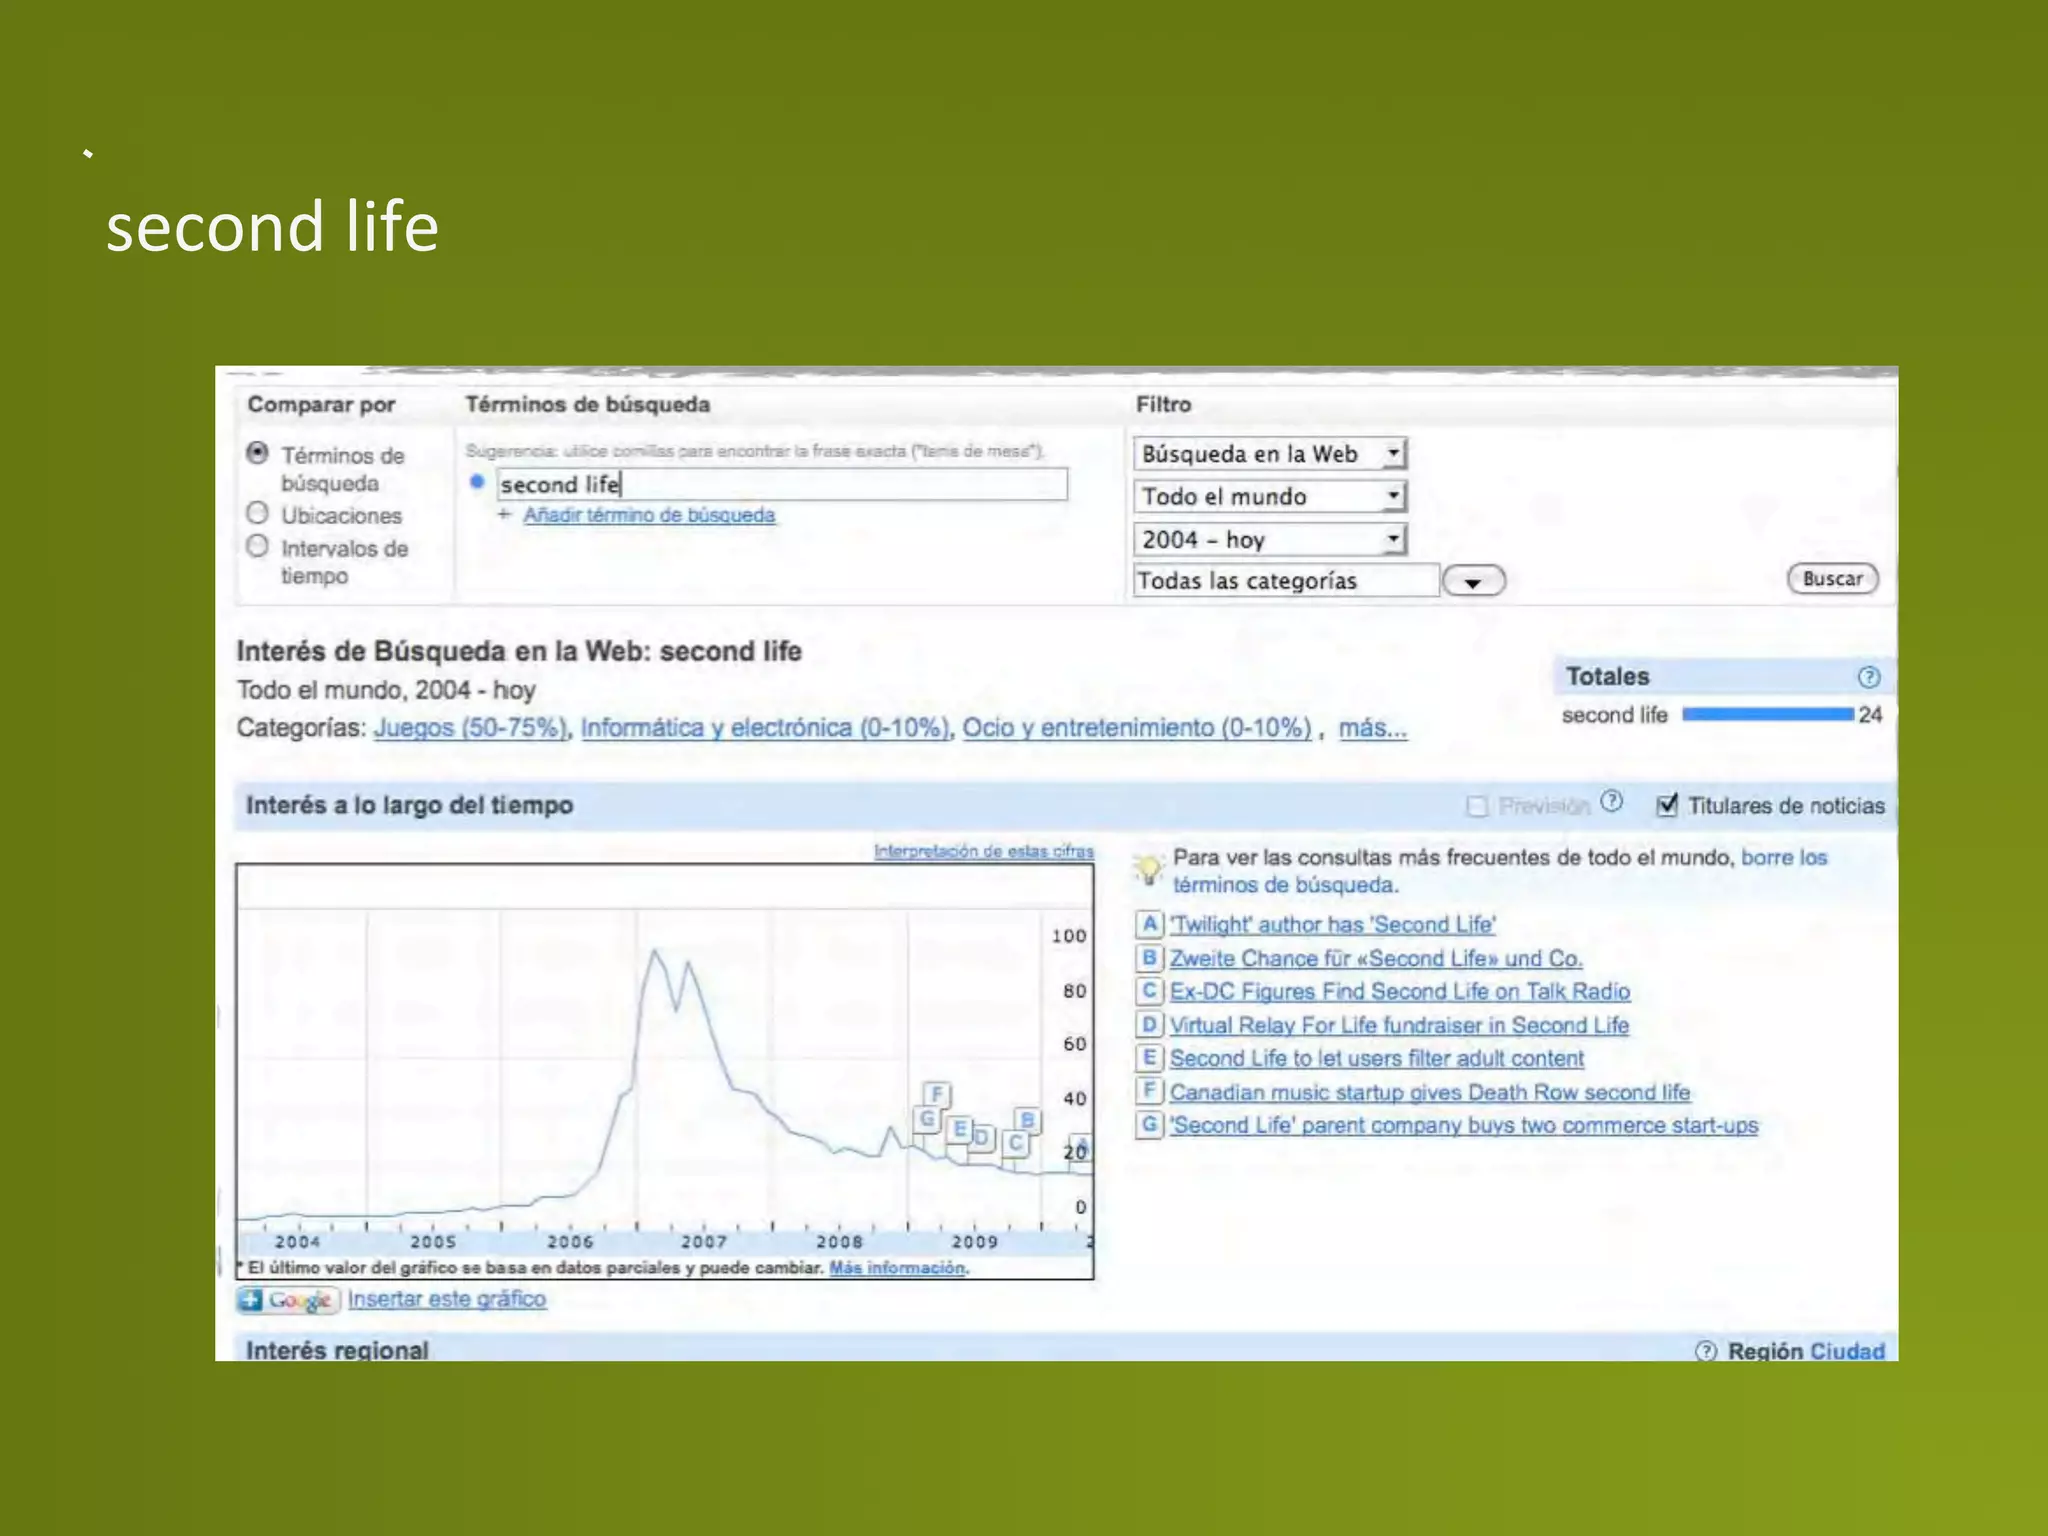Click the help icon near Región
This screenshot has height=1536, width=2048.
tap(1706, 1351)
